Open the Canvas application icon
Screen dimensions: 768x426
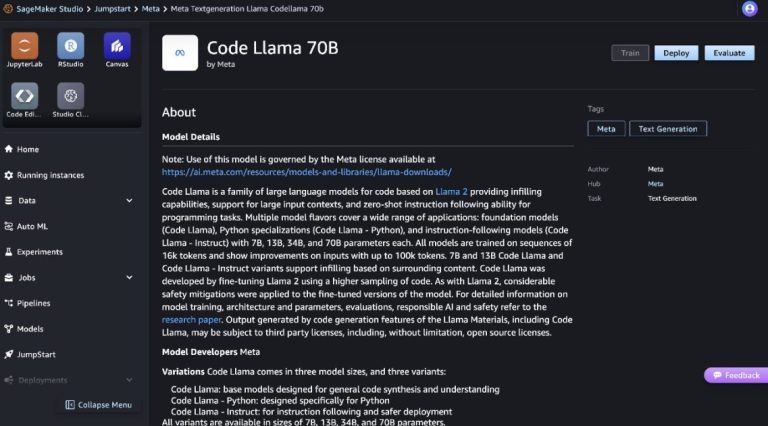pos(117,45)
